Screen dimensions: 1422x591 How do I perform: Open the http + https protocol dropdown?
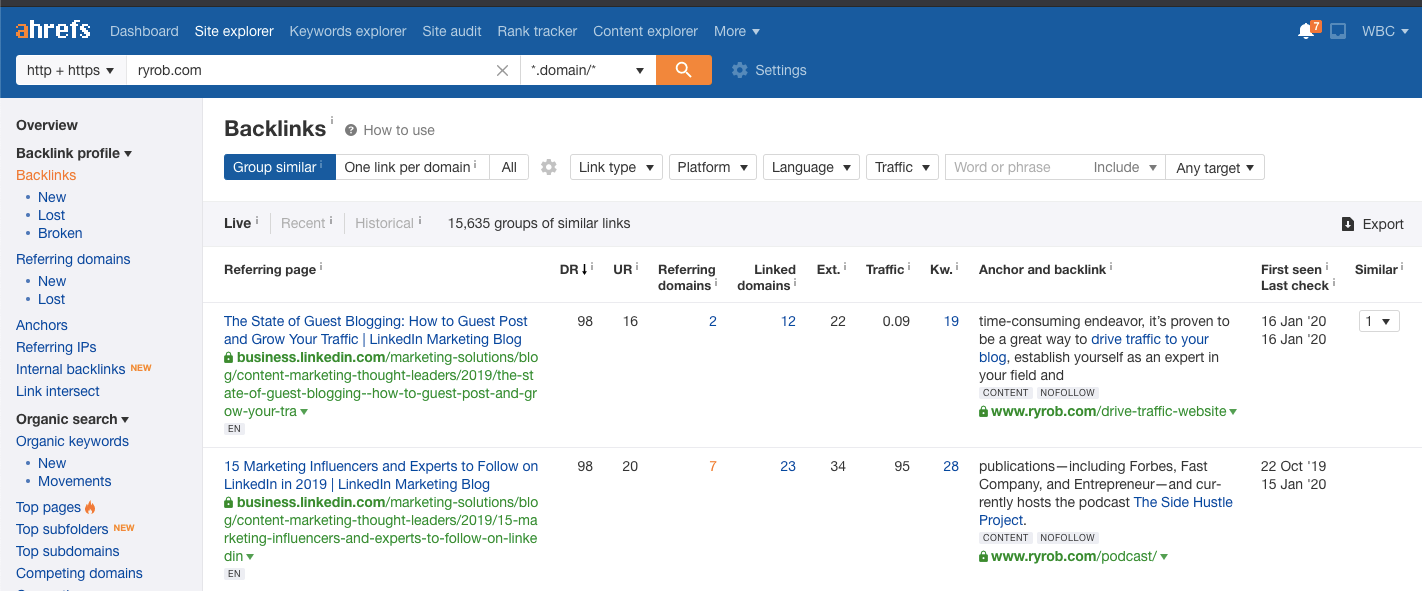tap(70, 70)
